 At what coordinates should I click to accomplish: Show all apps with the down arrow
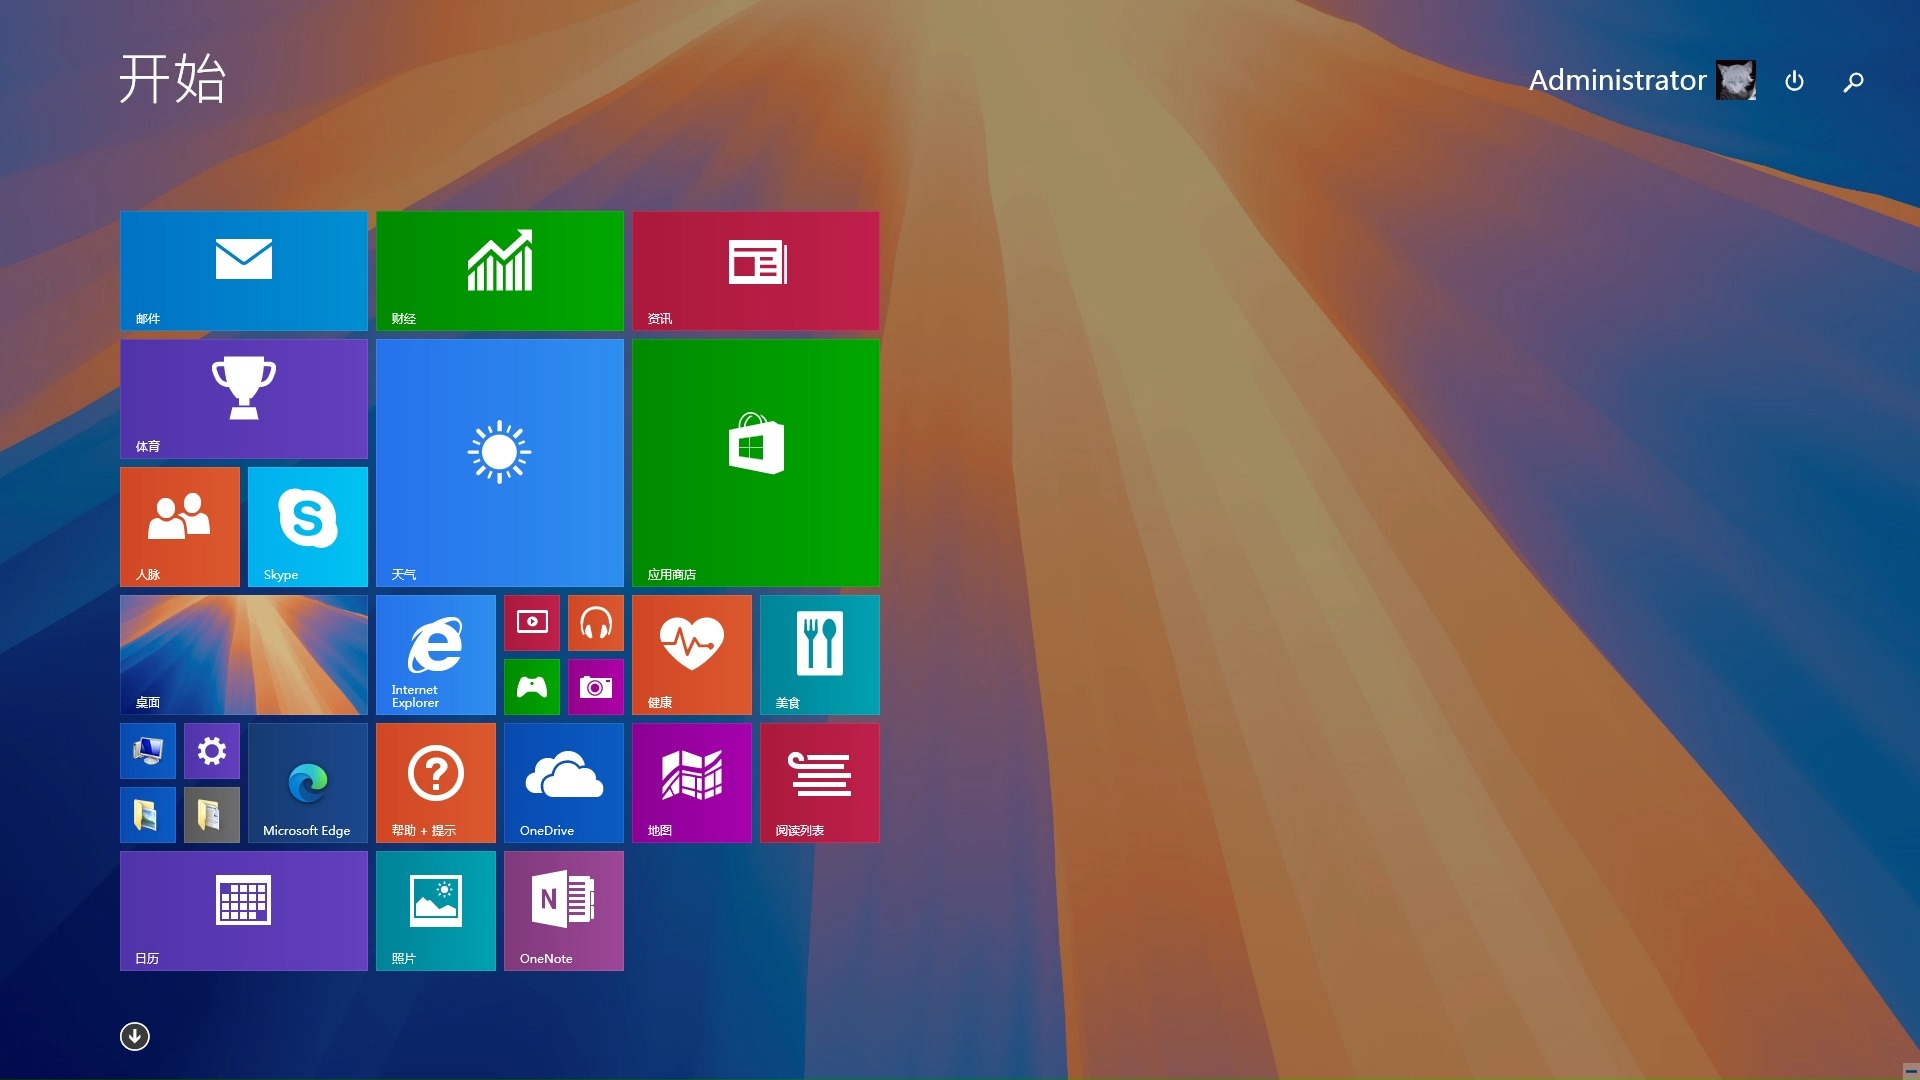(135, 1037)
